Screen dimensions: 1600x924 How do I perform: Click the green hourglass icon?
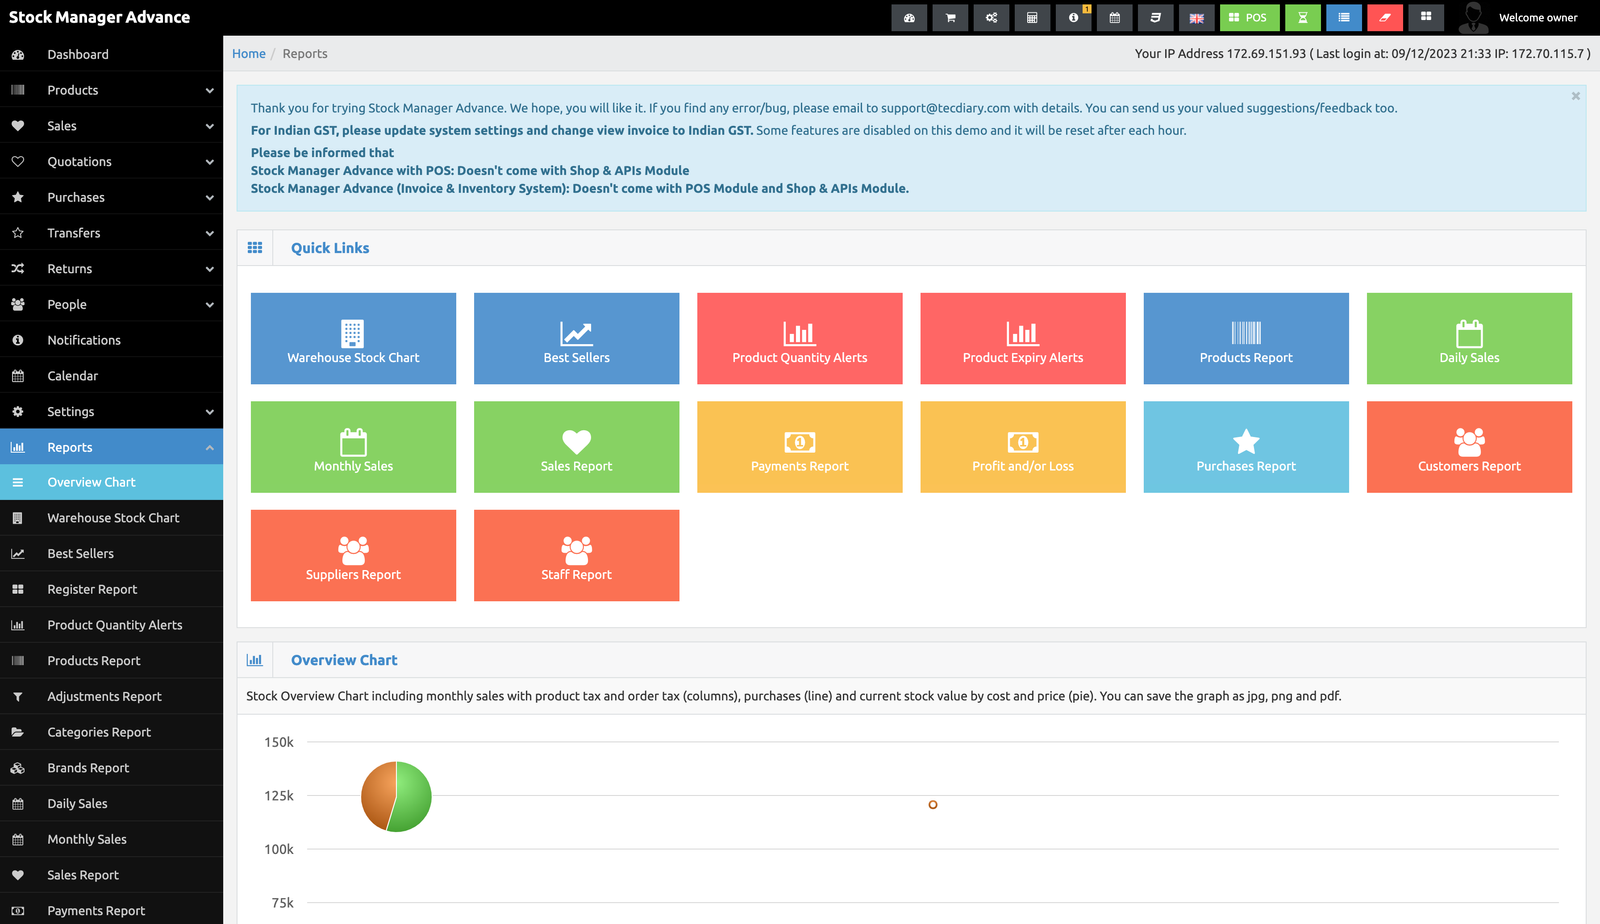pyautogui.click(x=1302, y=17)
